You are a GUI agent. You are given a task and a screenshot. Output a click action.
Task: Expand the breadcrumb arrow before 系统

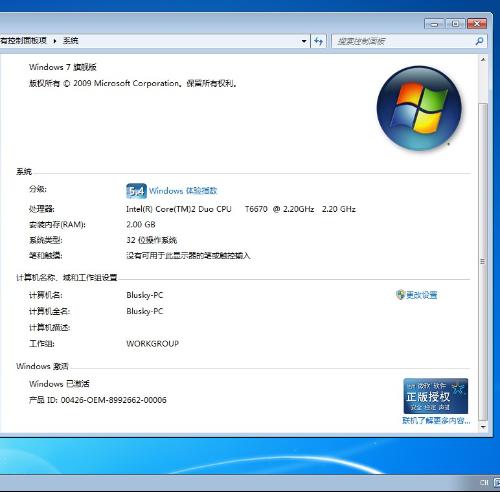point(55,41)
